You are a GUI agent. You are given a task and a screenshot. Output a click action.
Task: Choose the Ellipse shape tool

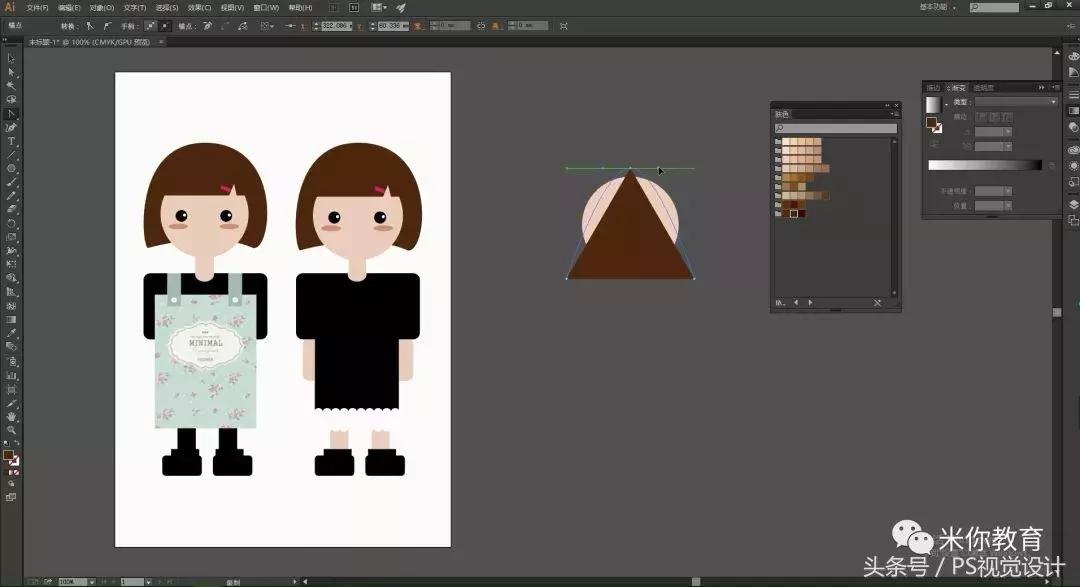click(x=11, y=168)
